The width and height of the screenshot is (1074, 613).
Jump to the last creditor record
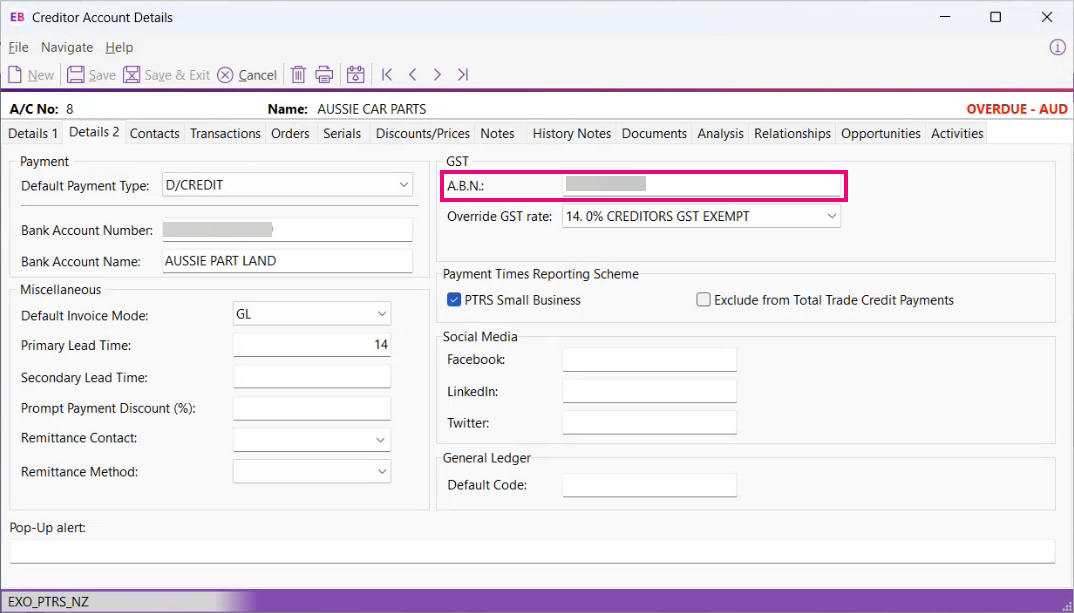pyautogui.click(x=463, y=75)
